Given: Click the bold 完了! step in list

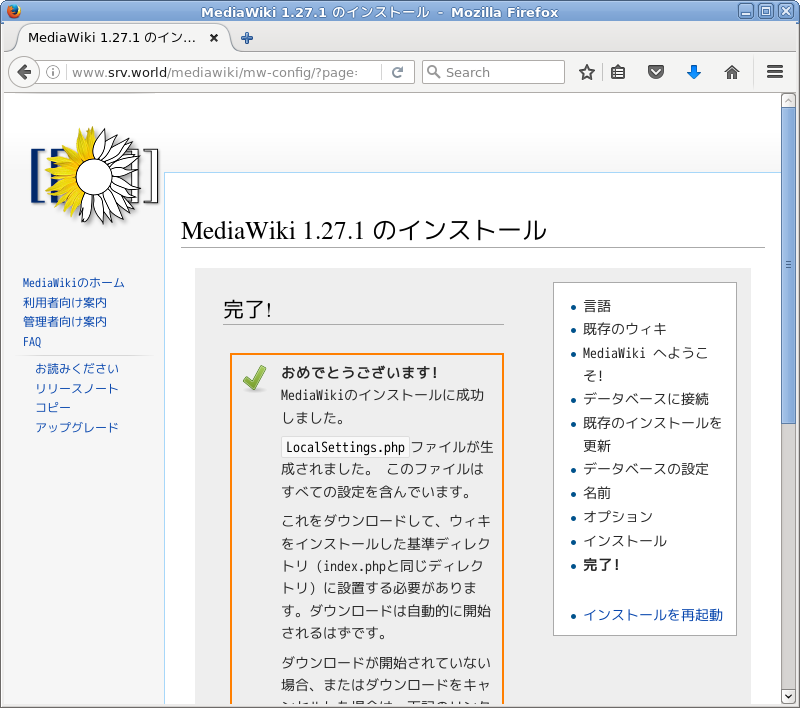Looking at the screenshot, I should [x=602, y=565].
